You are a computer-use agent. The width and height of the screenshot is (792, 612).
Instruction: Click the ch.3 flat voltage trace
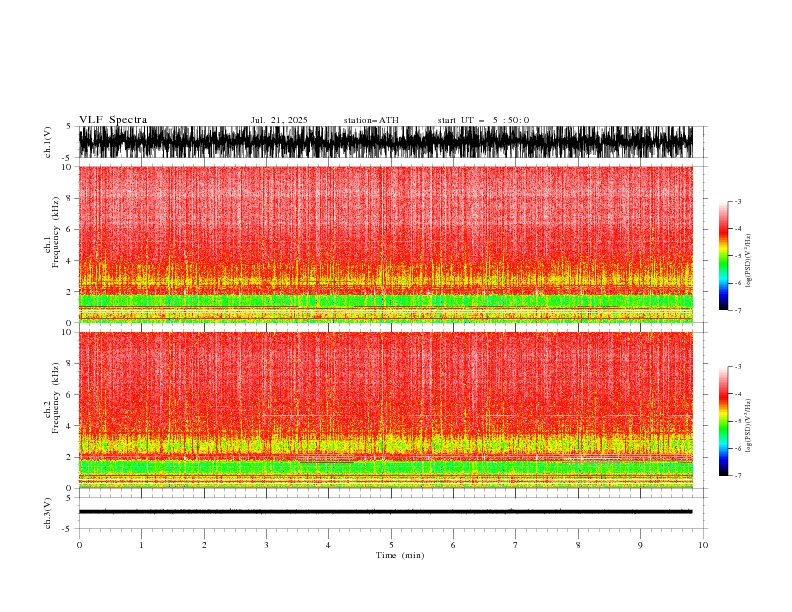(385, 512)
